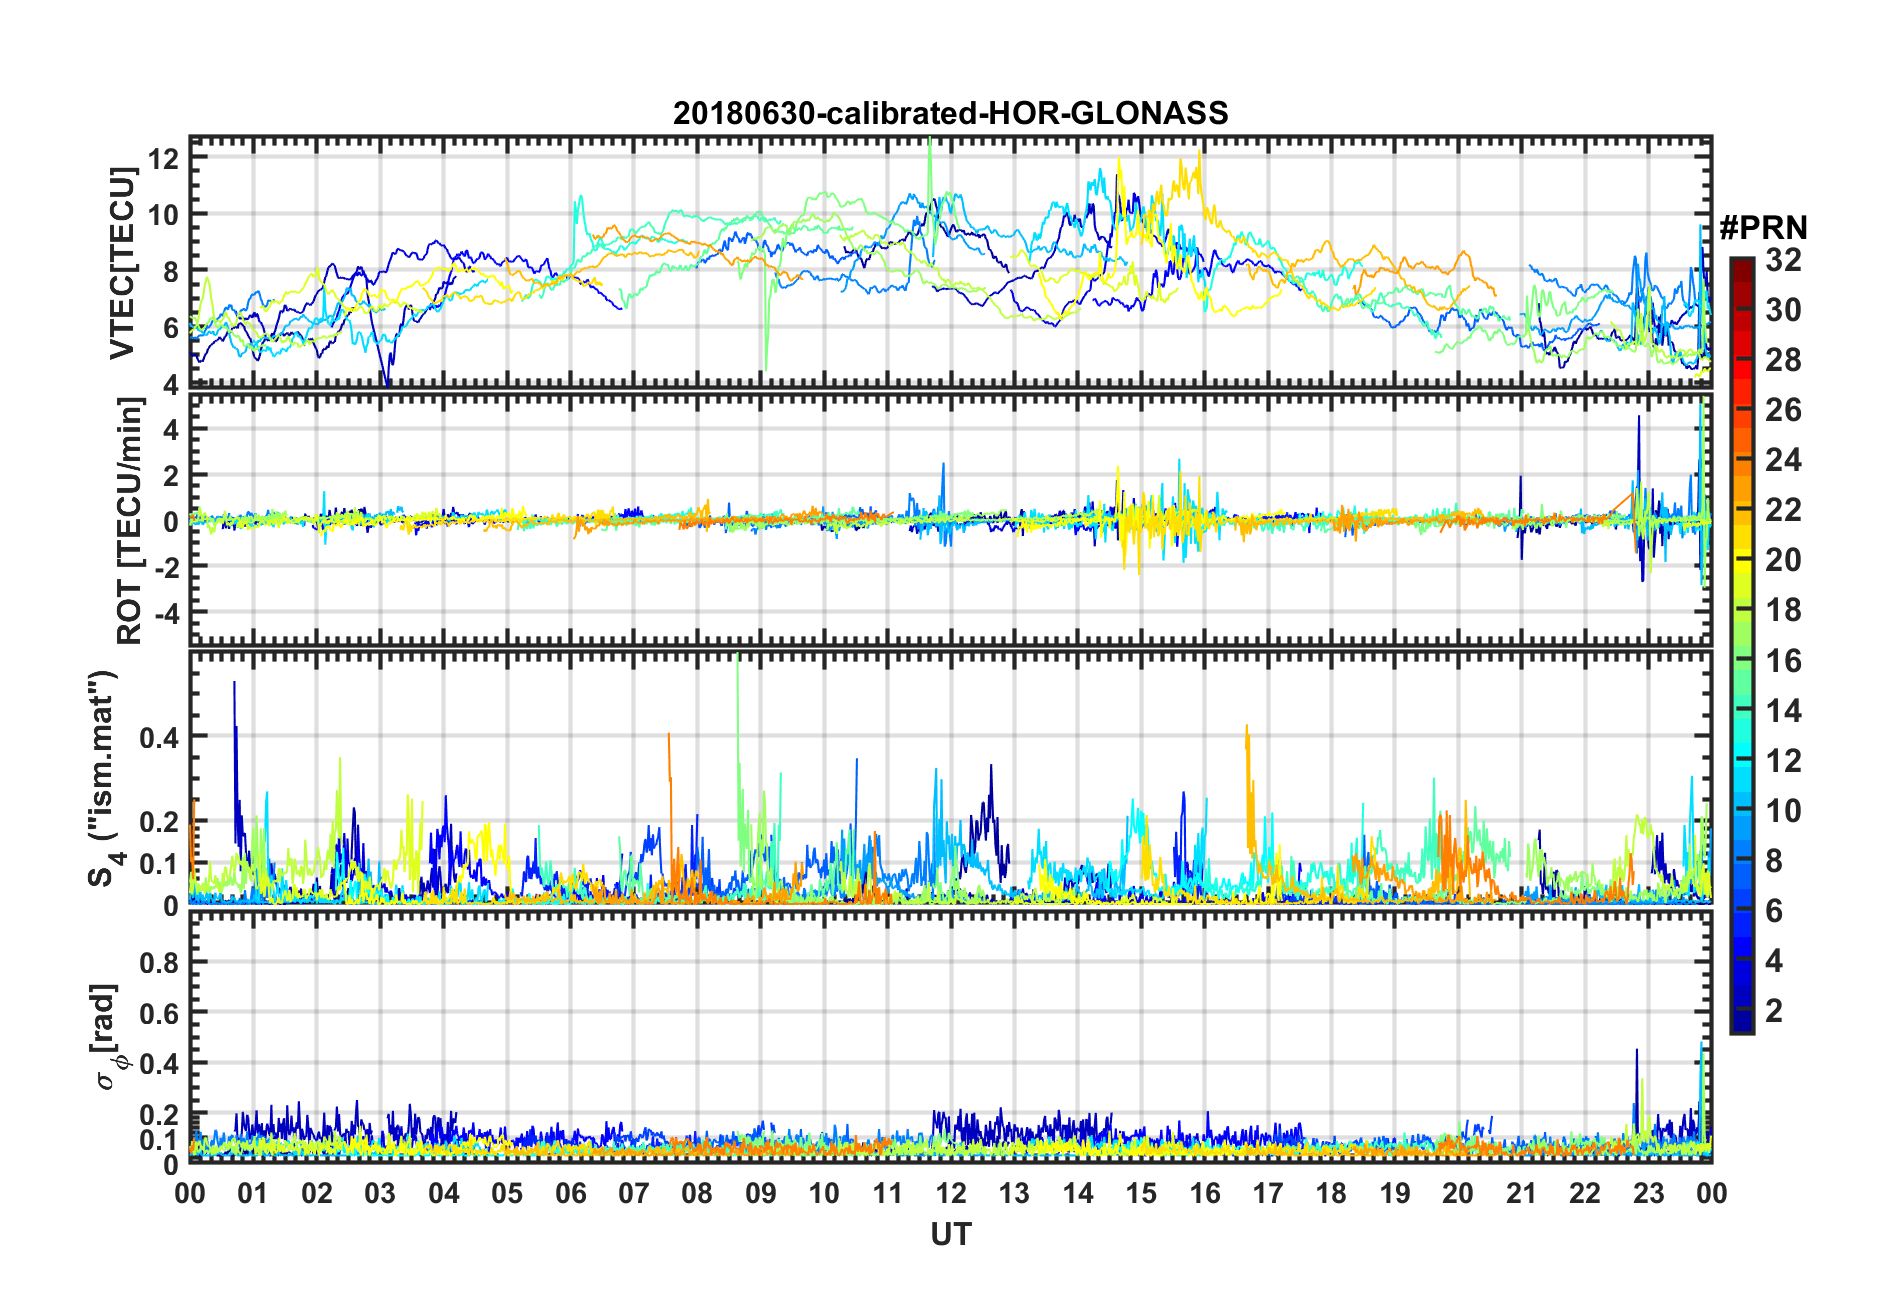Select colorbar tick label 8
The width and height of the screenshot is (1902, 1292).
point(1774,861)
